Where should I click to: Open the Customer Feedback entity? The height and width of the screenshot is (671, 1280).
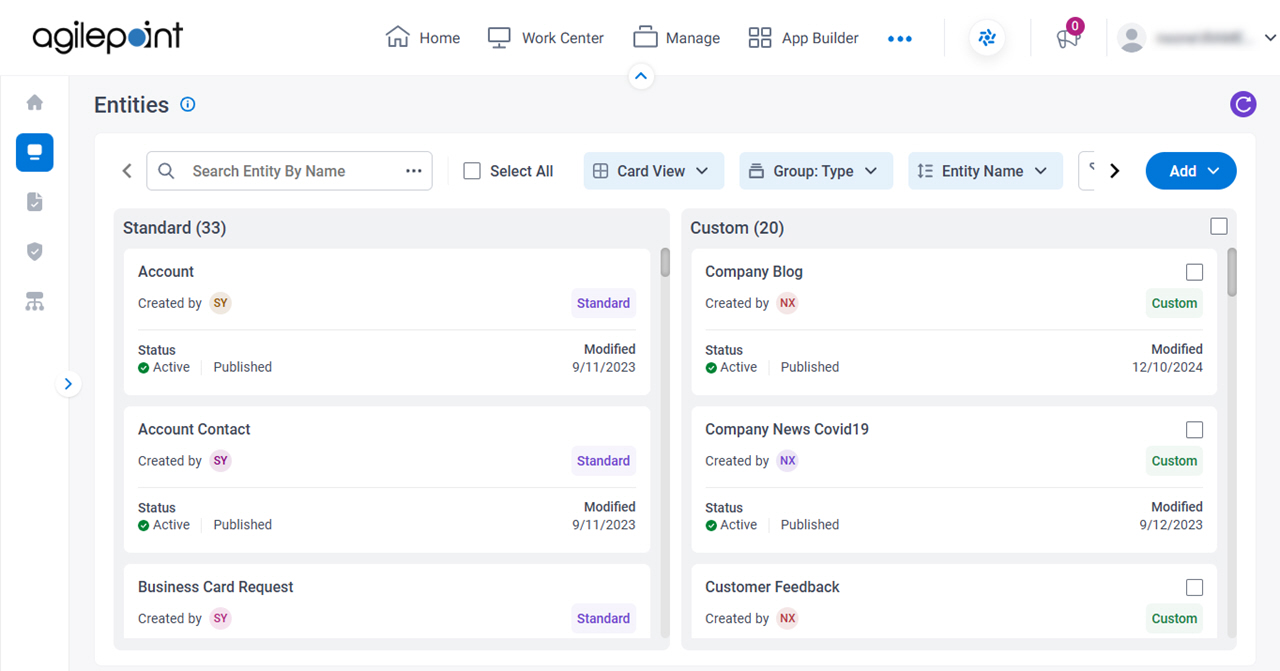pyautogui.click(x=772, y=587)
